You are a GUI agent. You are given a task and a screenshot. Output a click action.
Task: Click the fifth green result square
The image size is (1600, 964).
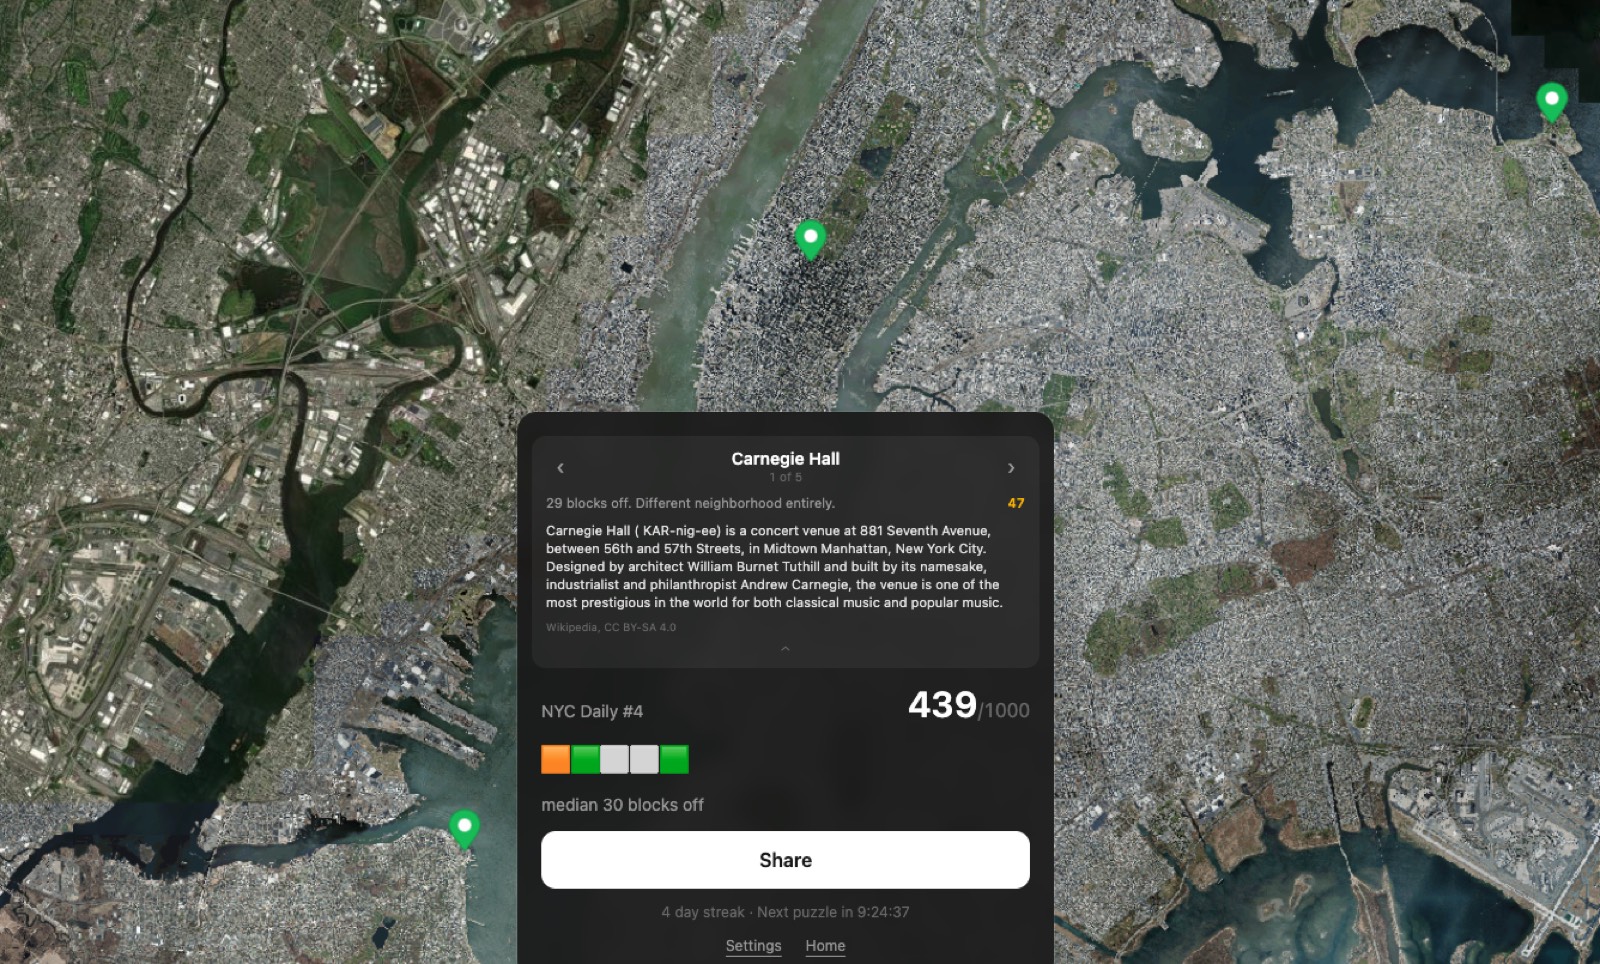pos(674,759)
